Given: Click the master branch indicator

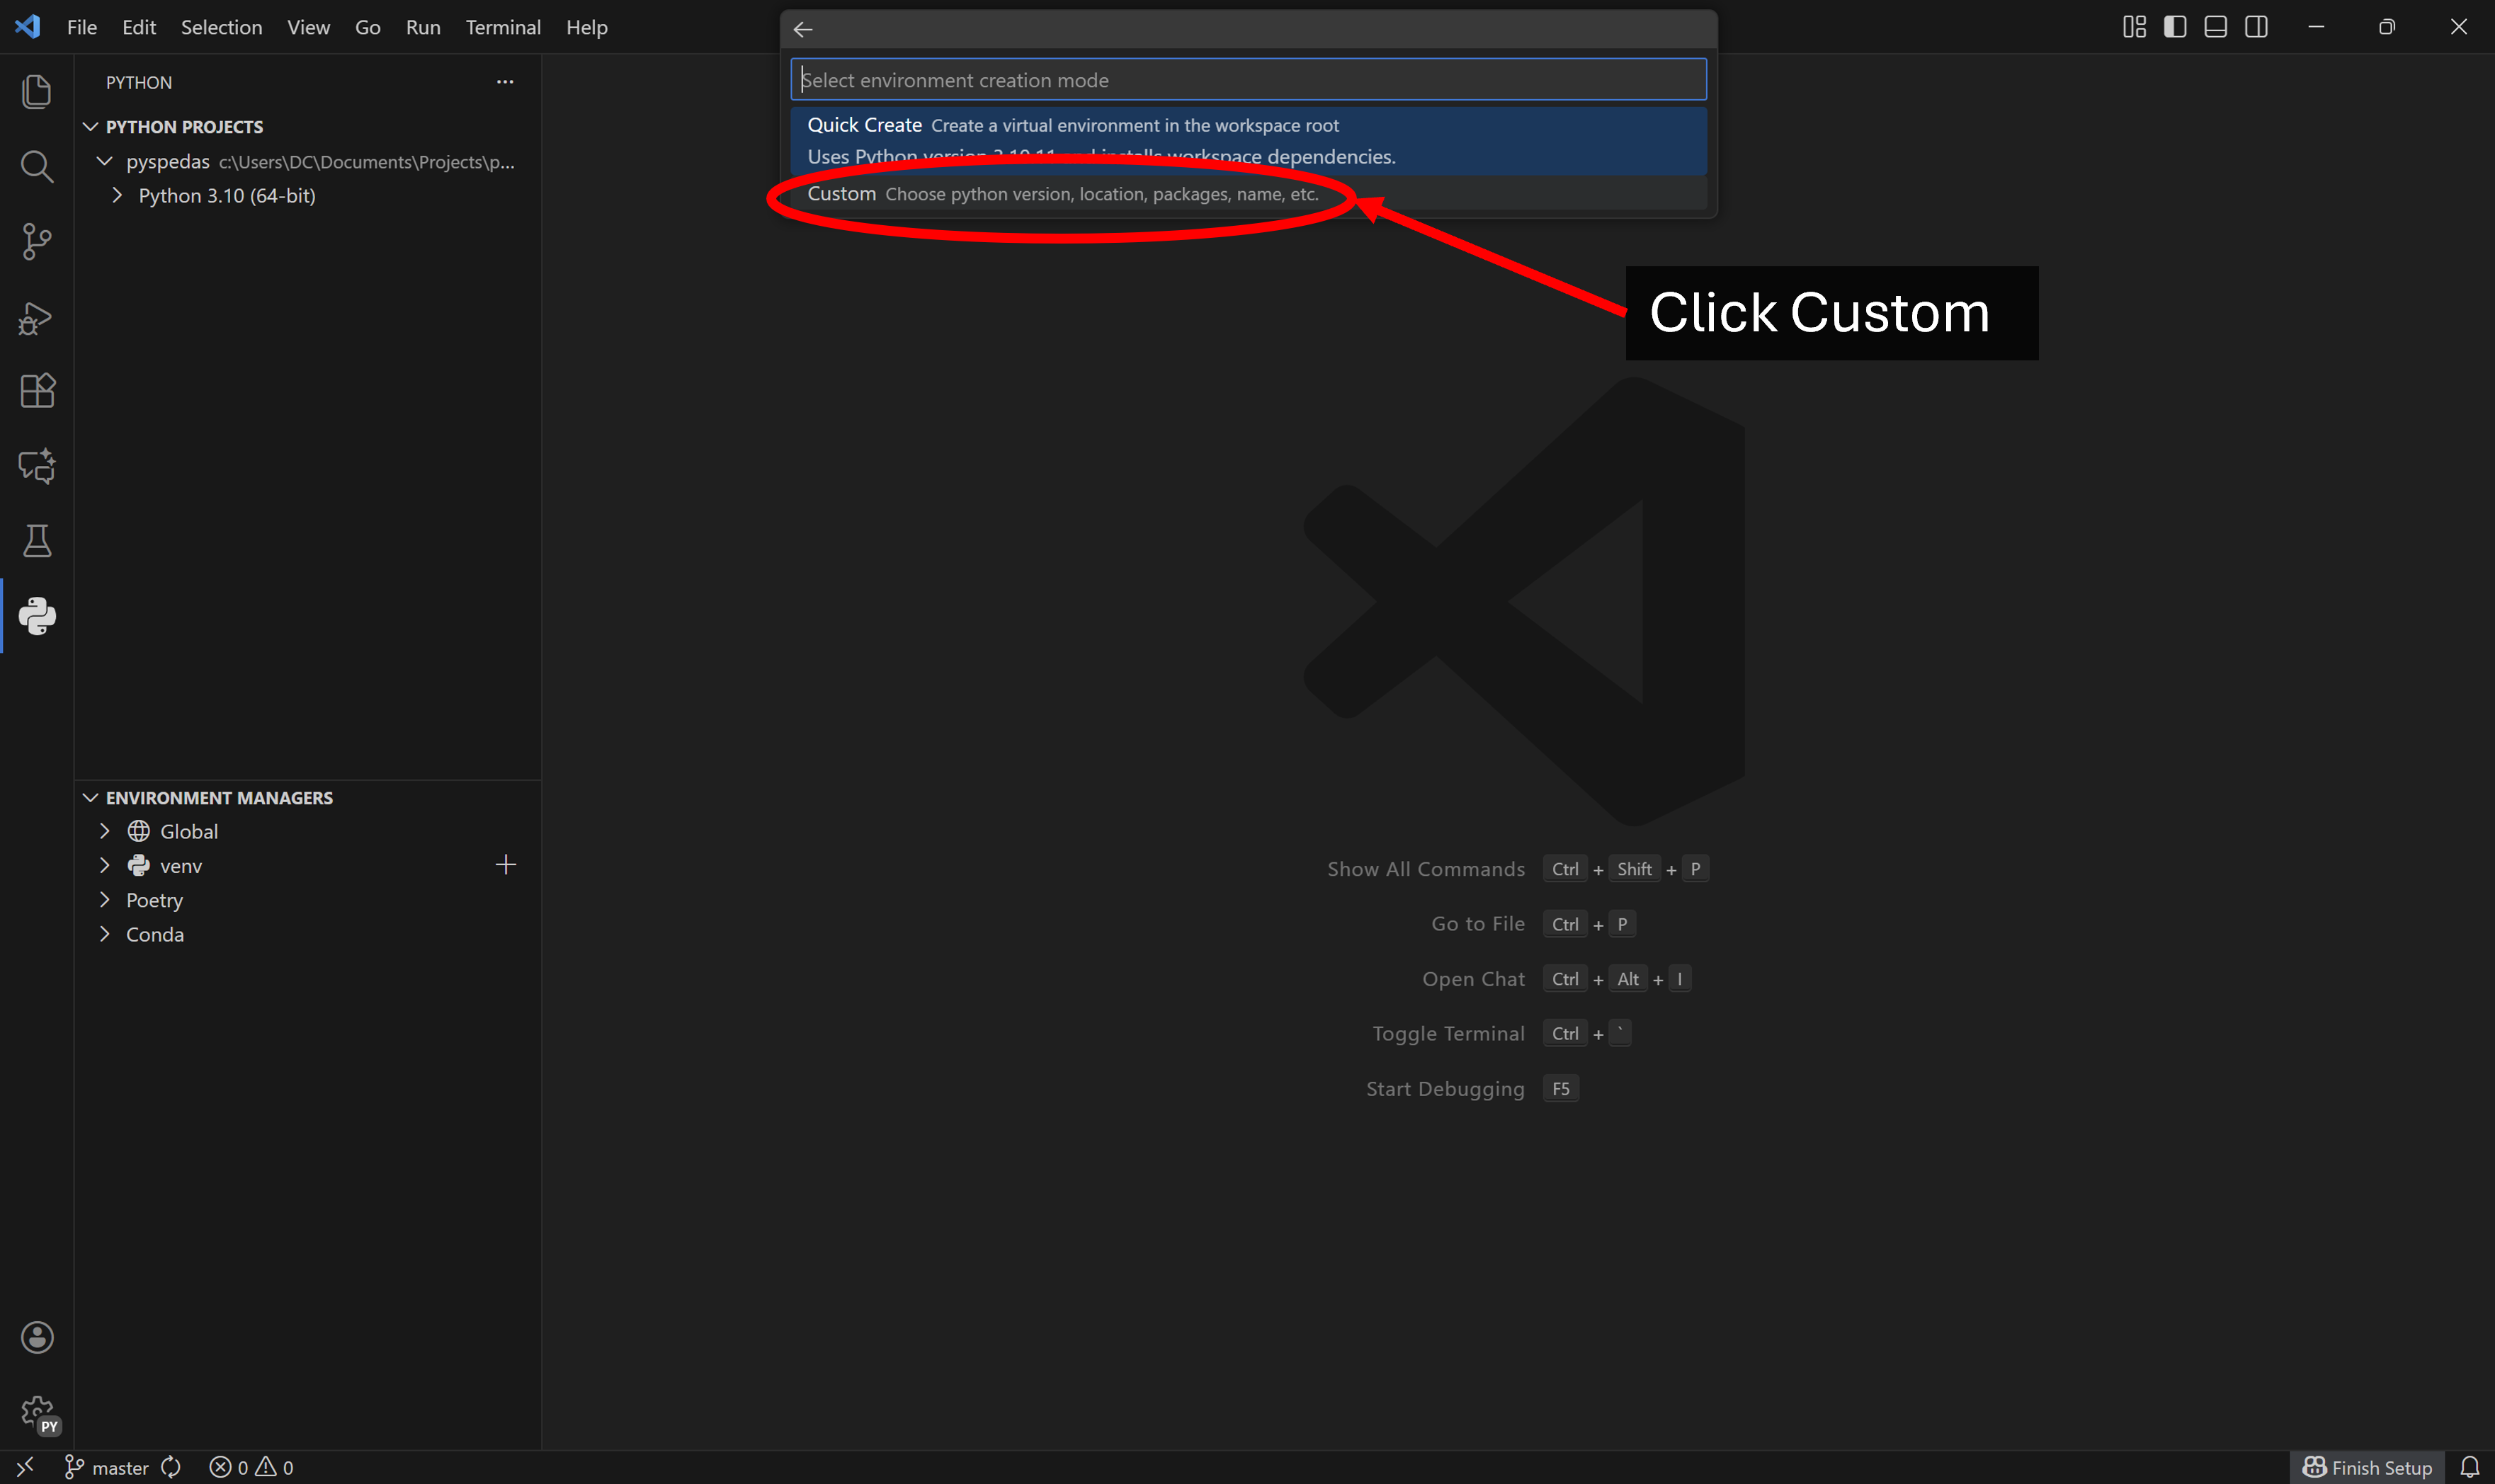Looking at the screenshot, I should tap(106, 1467).
